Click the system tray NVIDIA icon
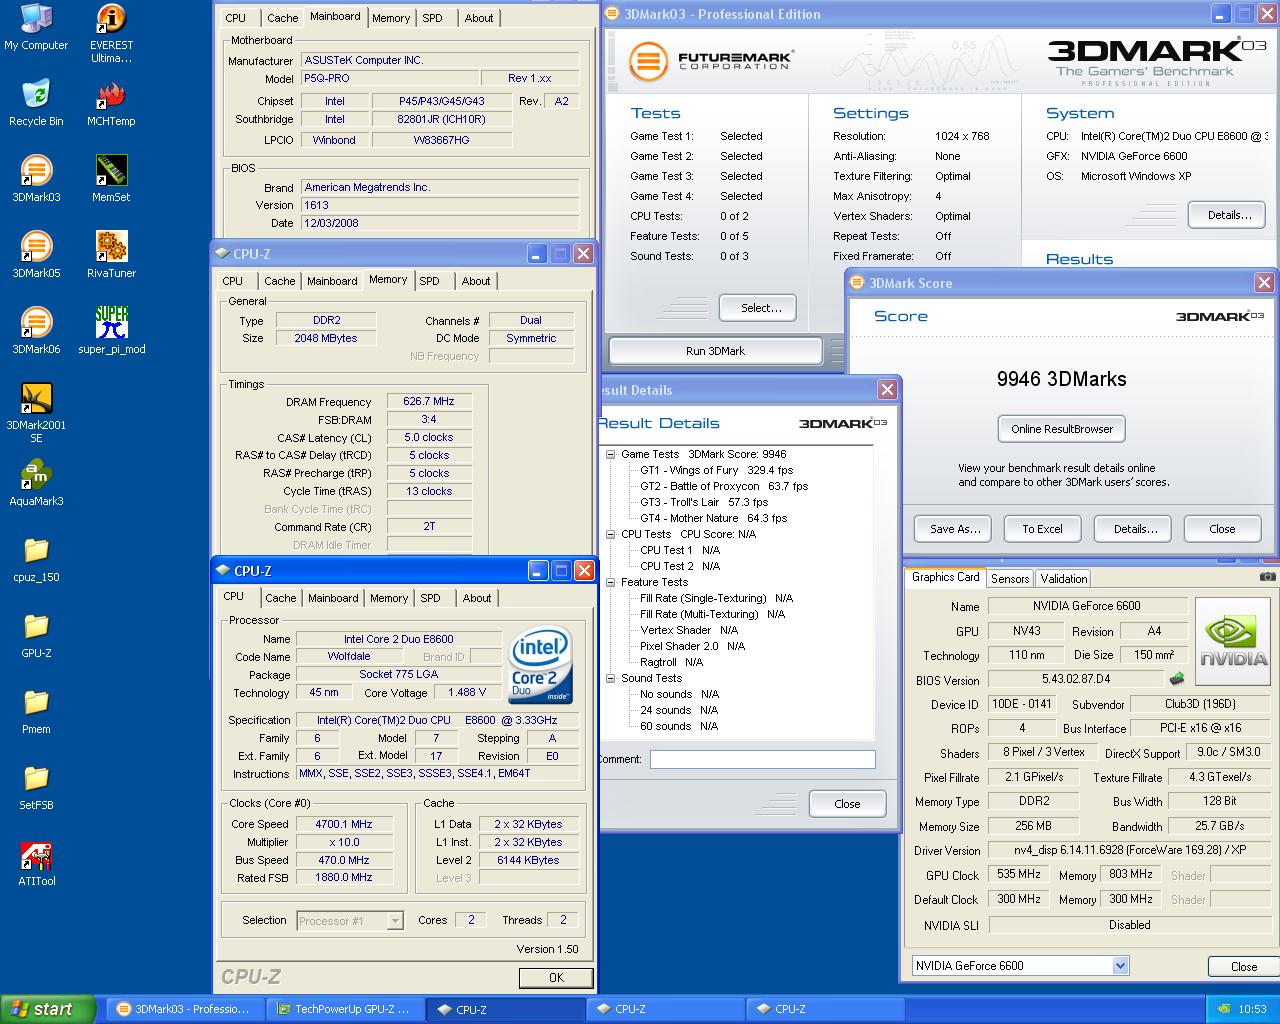The image size is (1280, 1024). pyautogui.click(x=1225, y=1009)
